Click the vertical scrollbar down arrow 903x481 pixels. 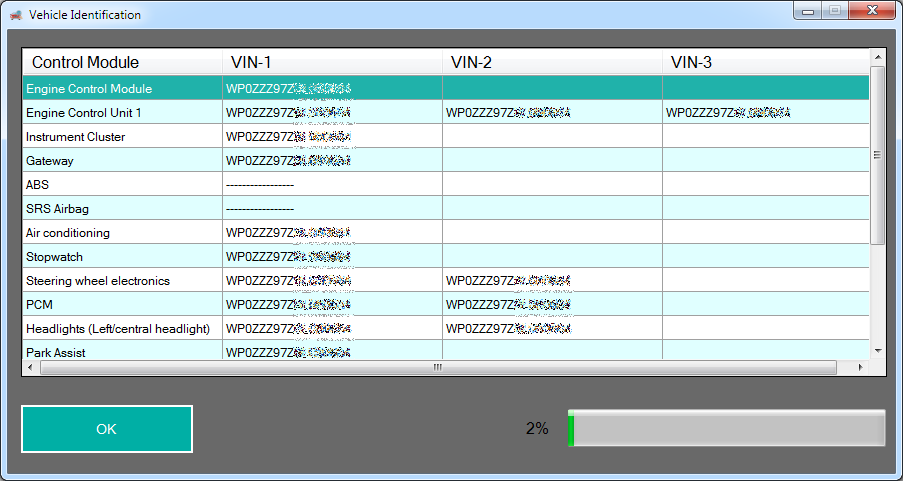click(877, 351)
